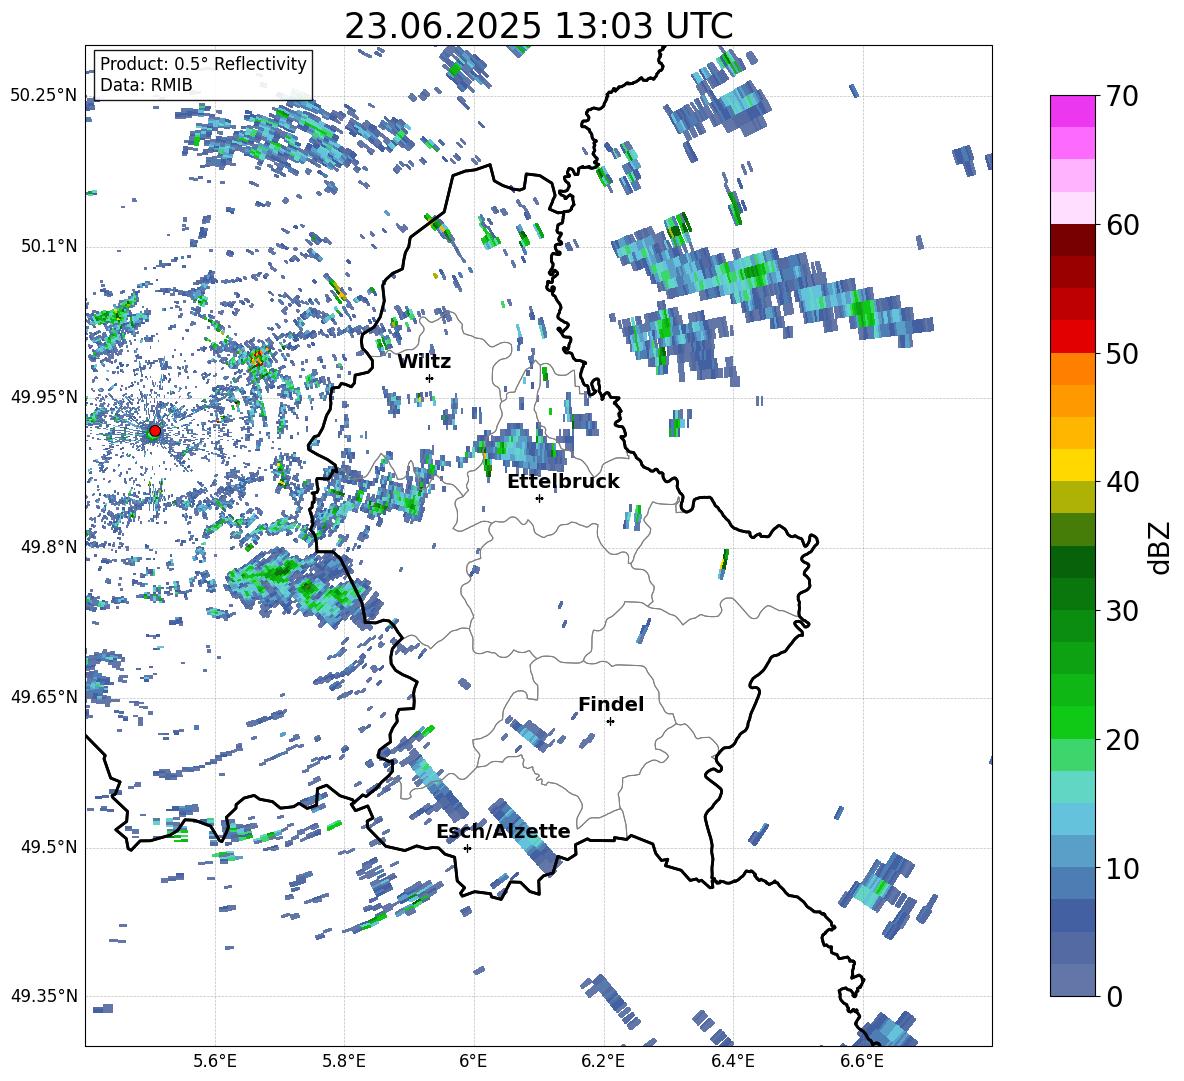Click the latitude label 50.25°N
The height and width of the screenshot is (1081, 1184).
point(45,96)
